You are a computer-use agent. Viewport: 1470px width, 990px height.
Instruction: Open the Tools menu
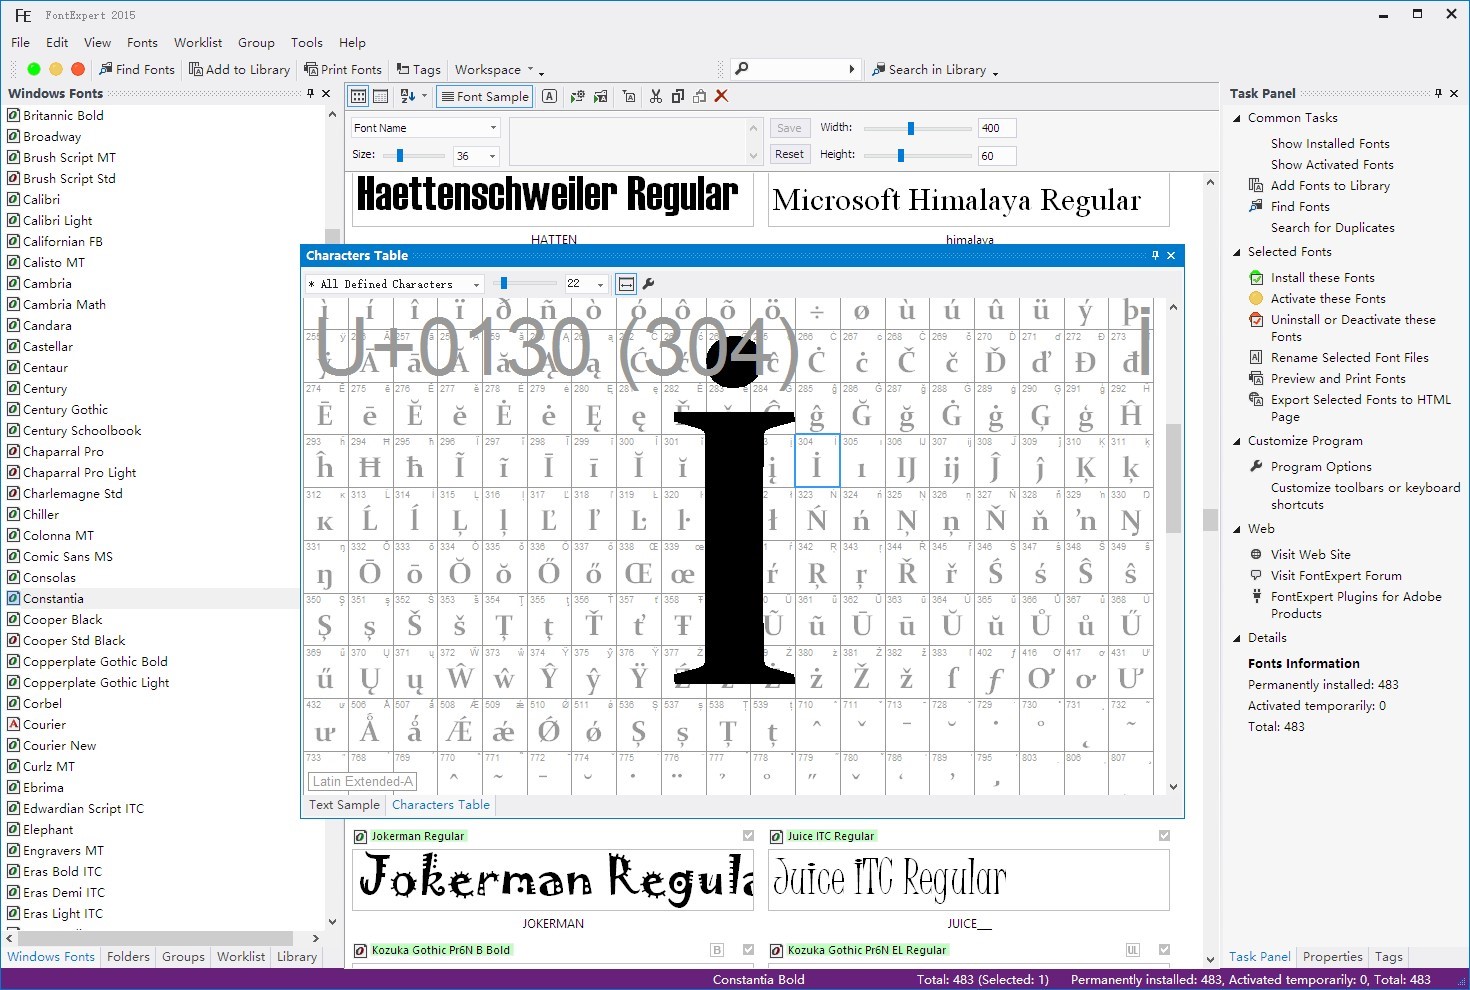point(306,43)
